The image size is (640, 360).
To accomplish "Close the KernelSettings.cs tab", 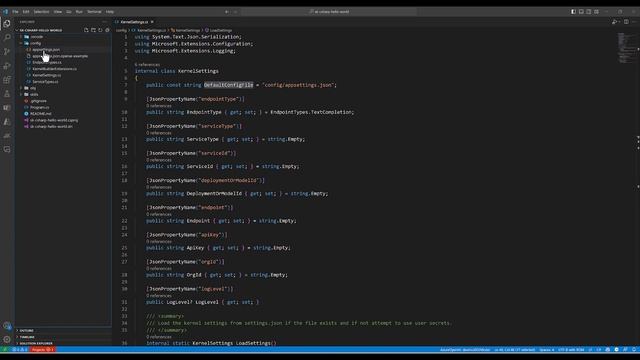I will pos(152,22).
